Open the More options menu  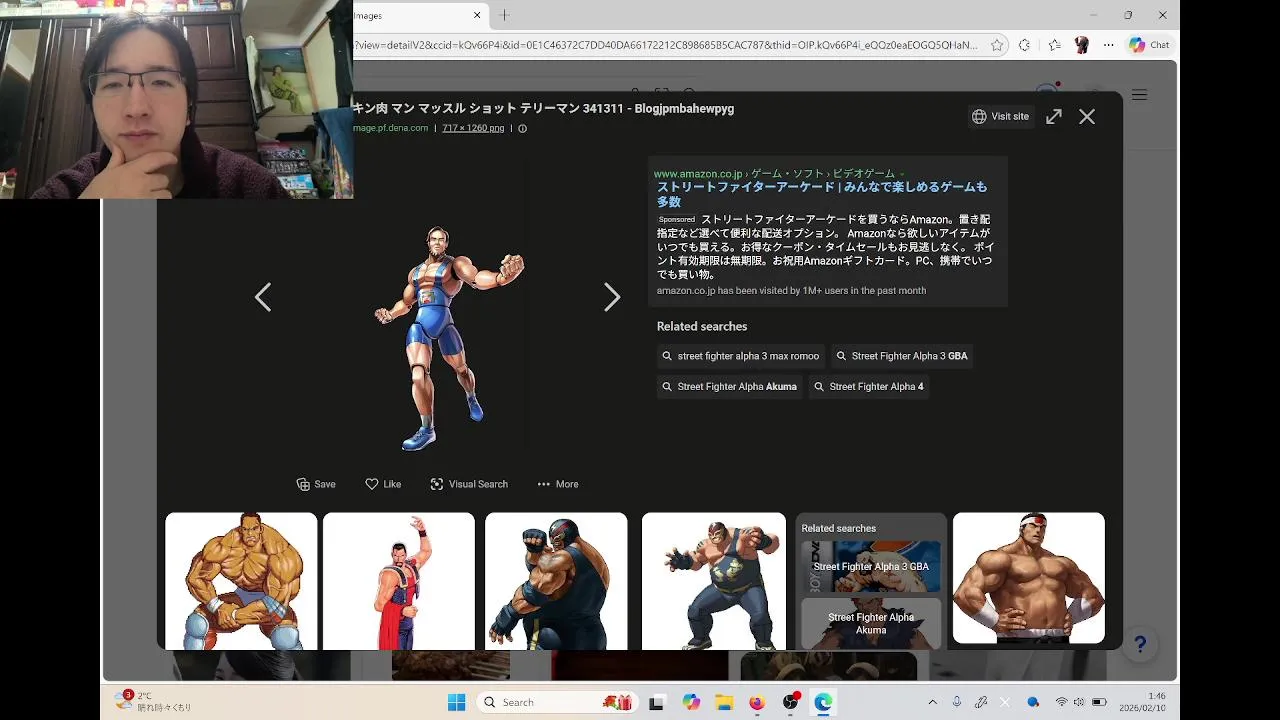point(558,484)
